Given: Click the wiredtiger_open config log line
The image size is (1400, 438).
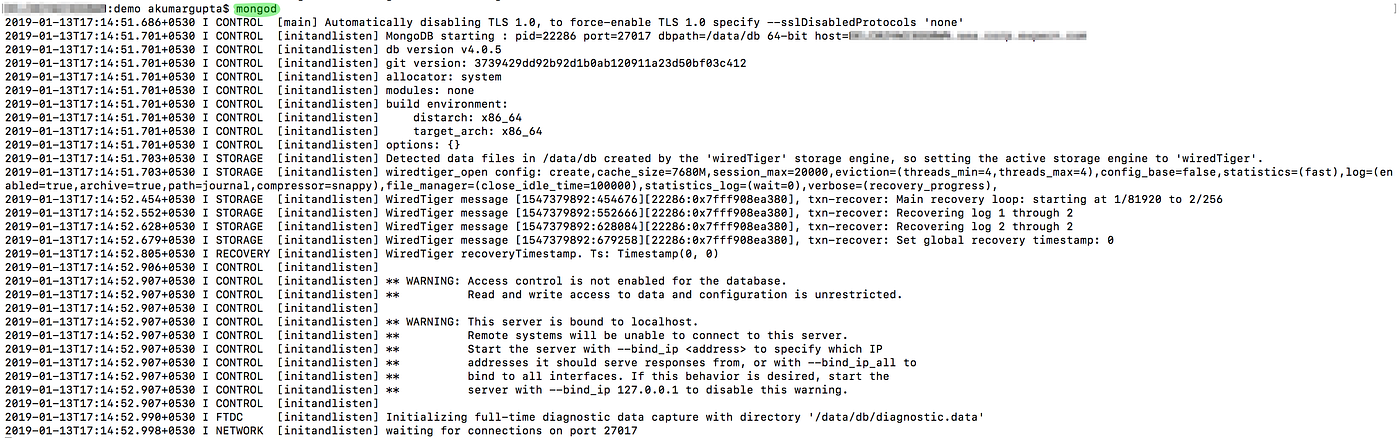Looking at the screenshot, I should click(x=700, y=179).
